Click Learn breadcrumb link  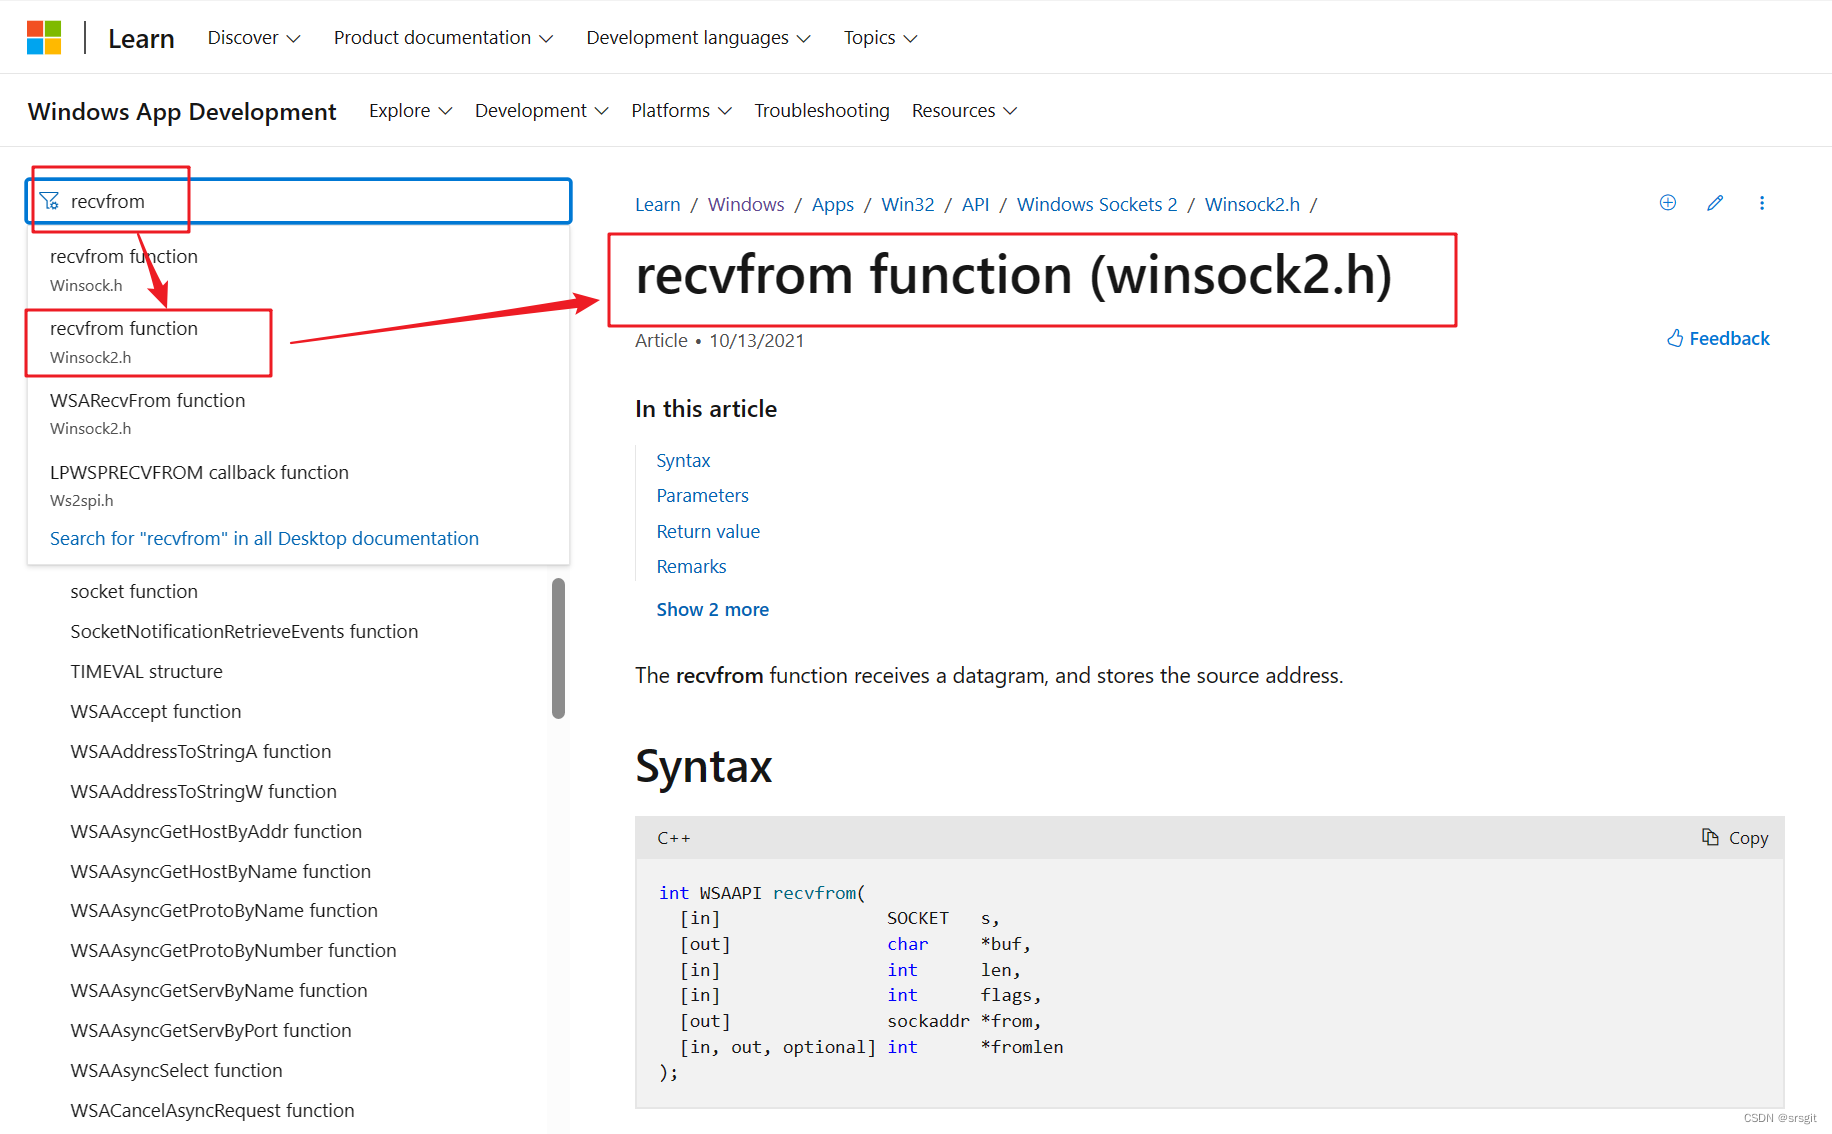[657, 204]
